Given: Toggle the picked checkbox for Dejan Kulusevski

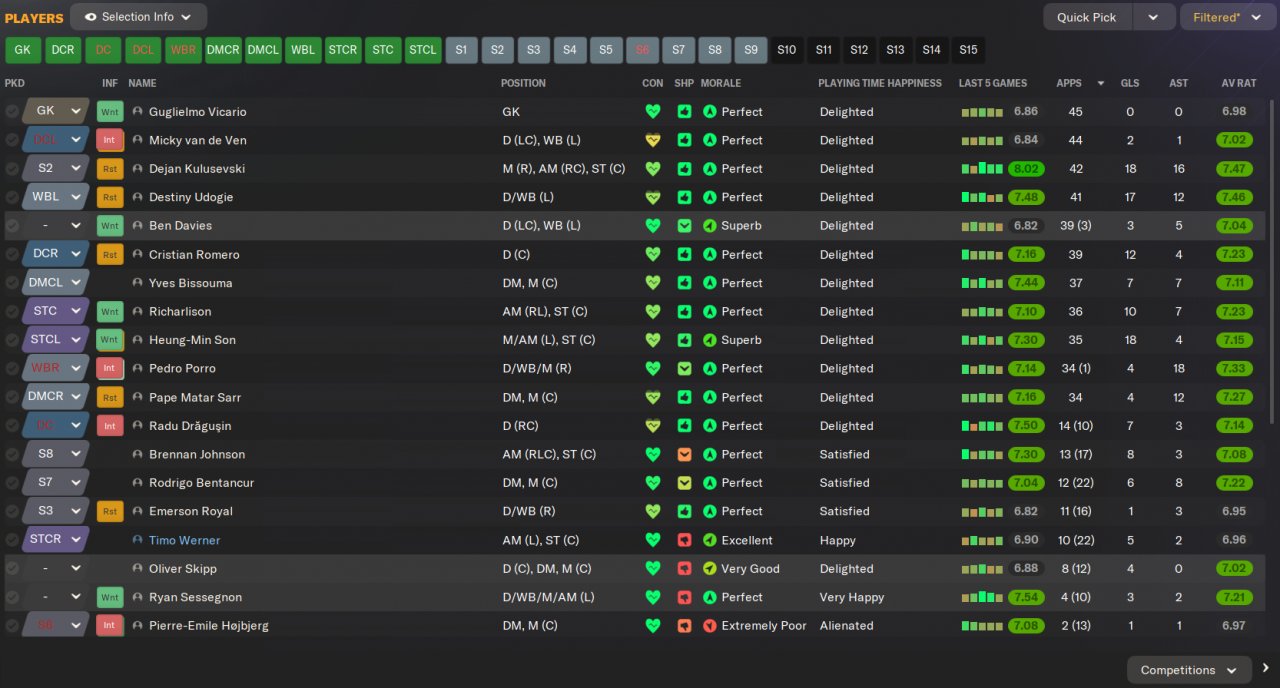Looking at the screenshot, I should pyautogui.click(x=12, y=169).
